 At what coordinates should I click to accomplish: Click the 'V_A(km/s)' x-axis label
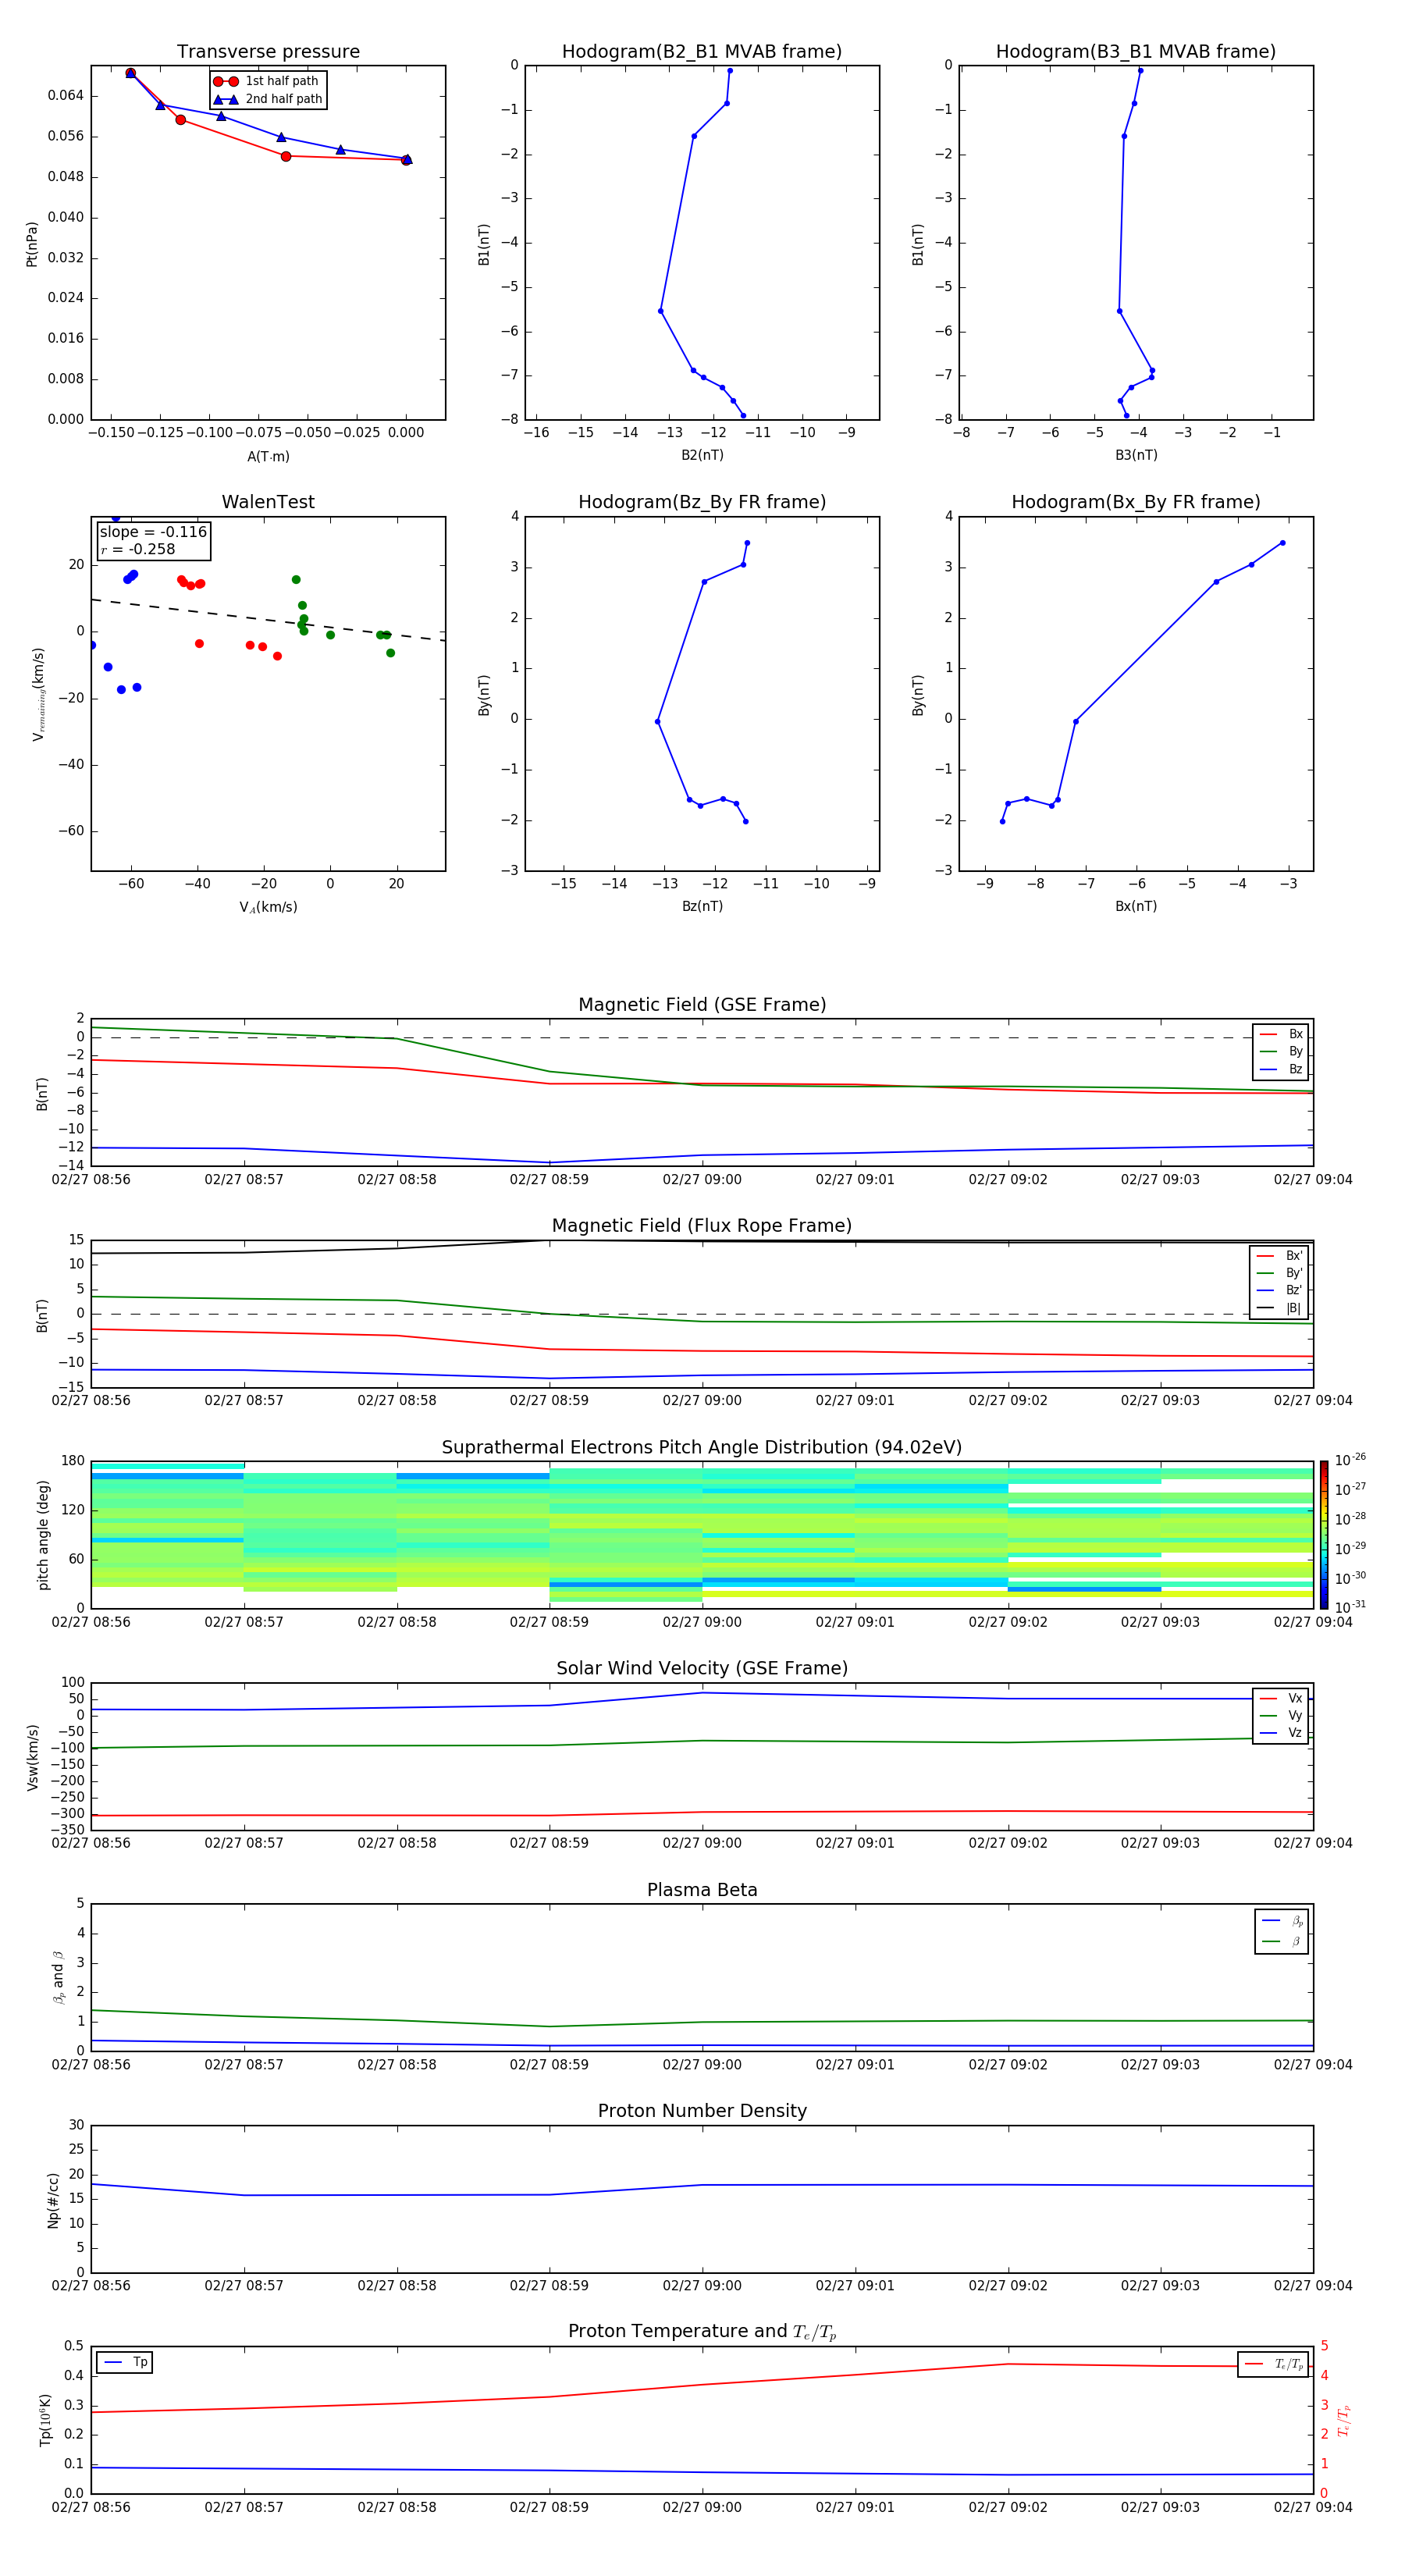tap(268, 907)
